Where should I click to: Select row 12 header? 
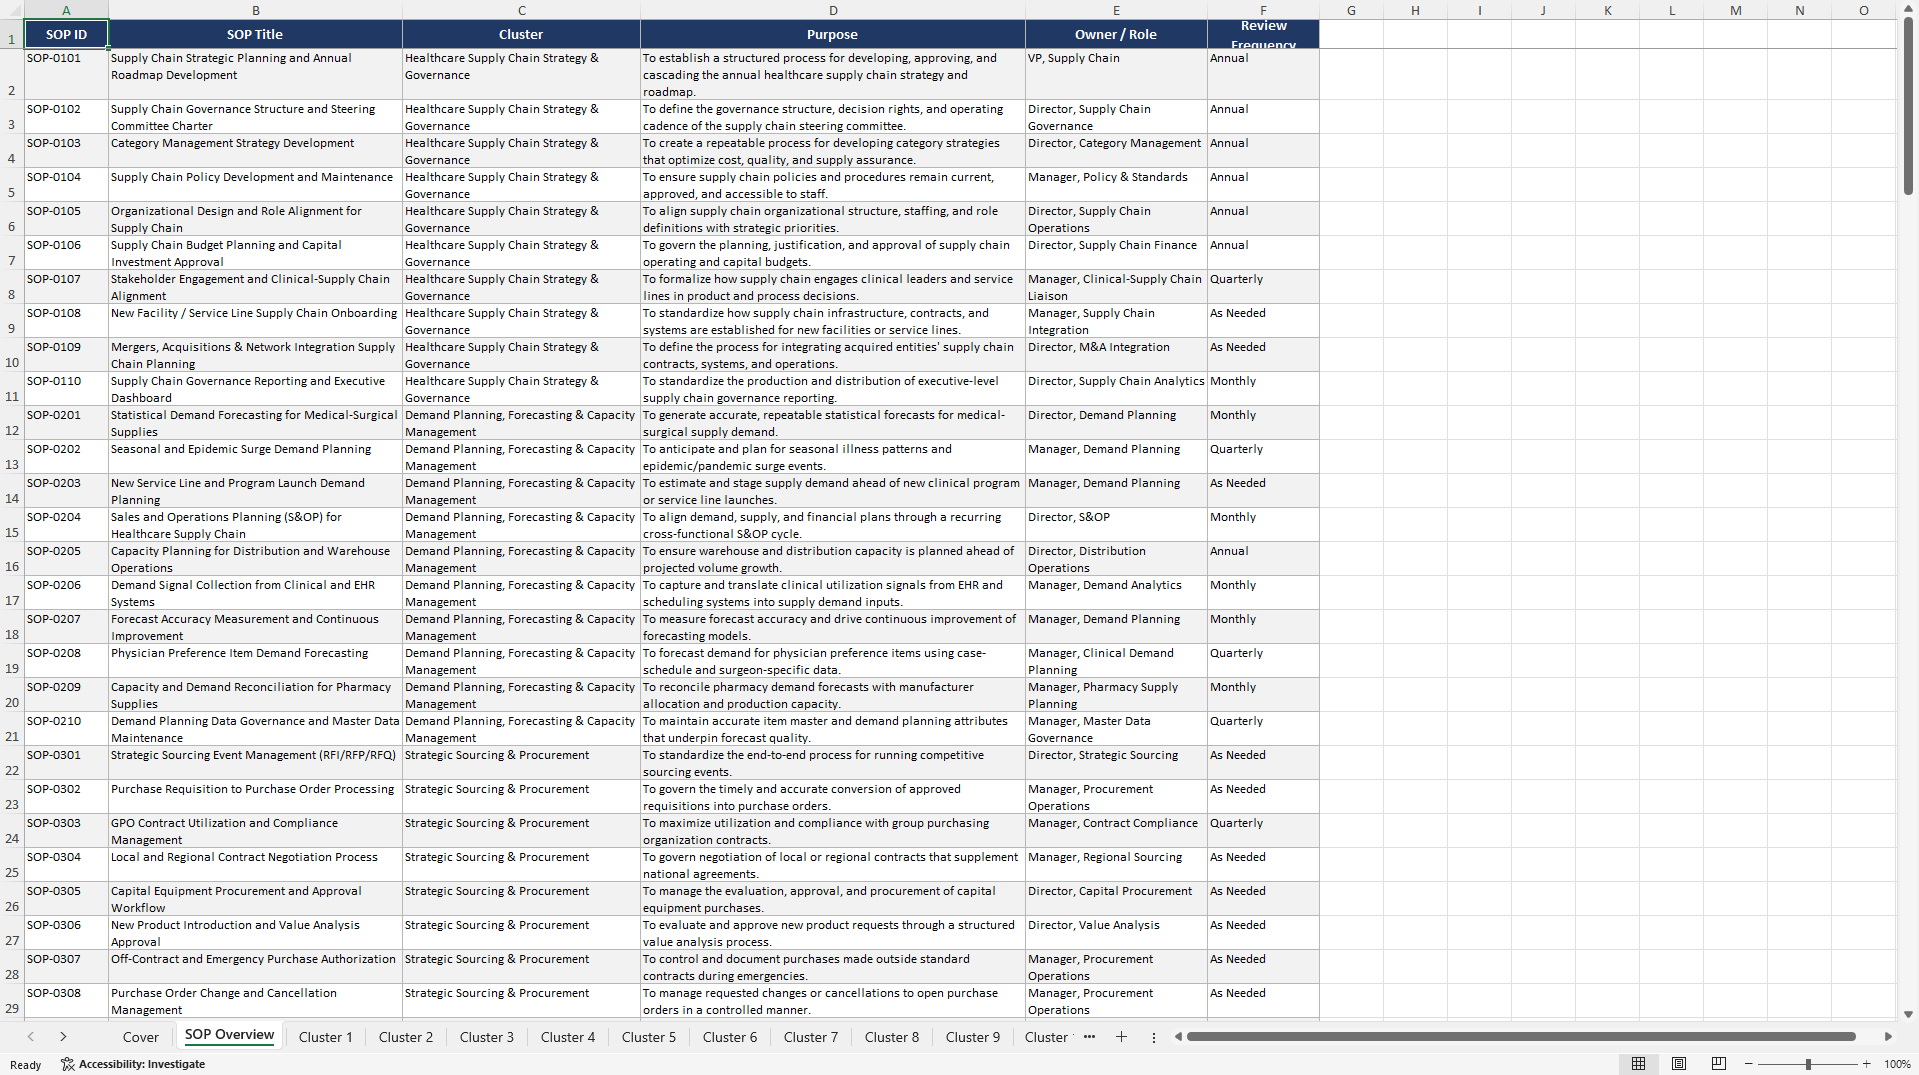12,422
